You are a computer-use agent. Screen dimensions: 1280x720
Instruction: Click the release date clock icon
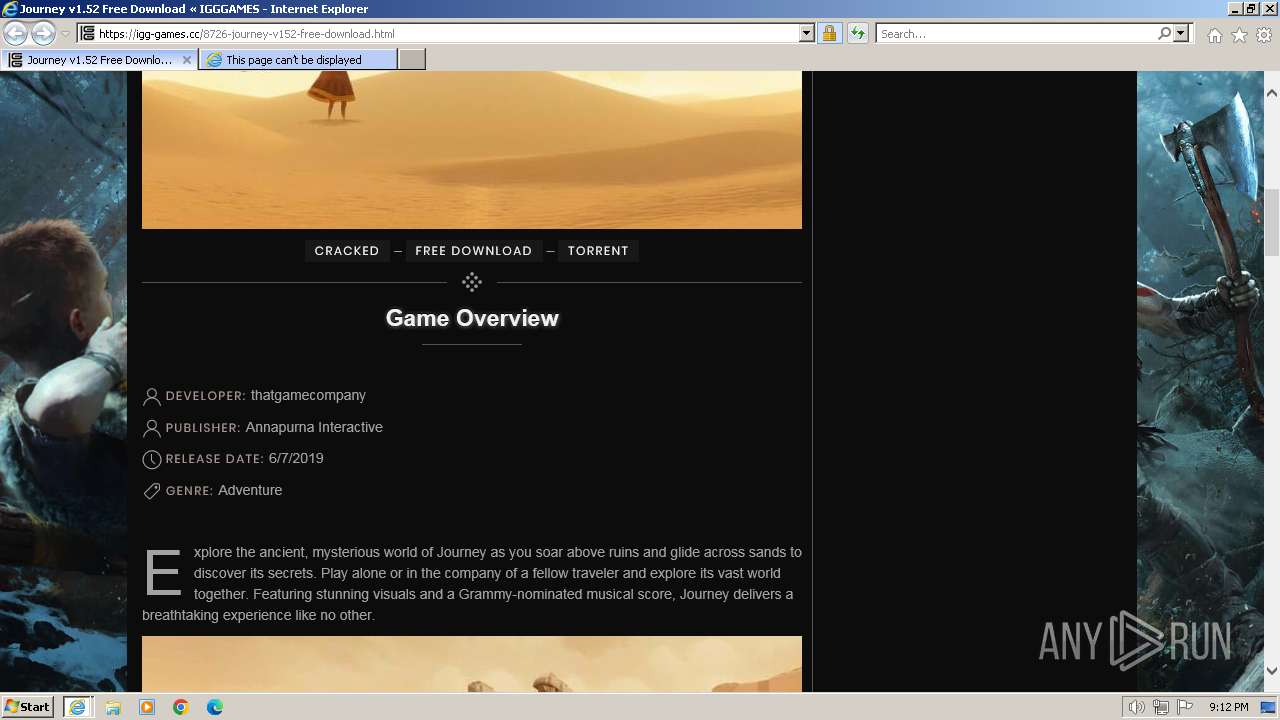[x=152, y=460]
